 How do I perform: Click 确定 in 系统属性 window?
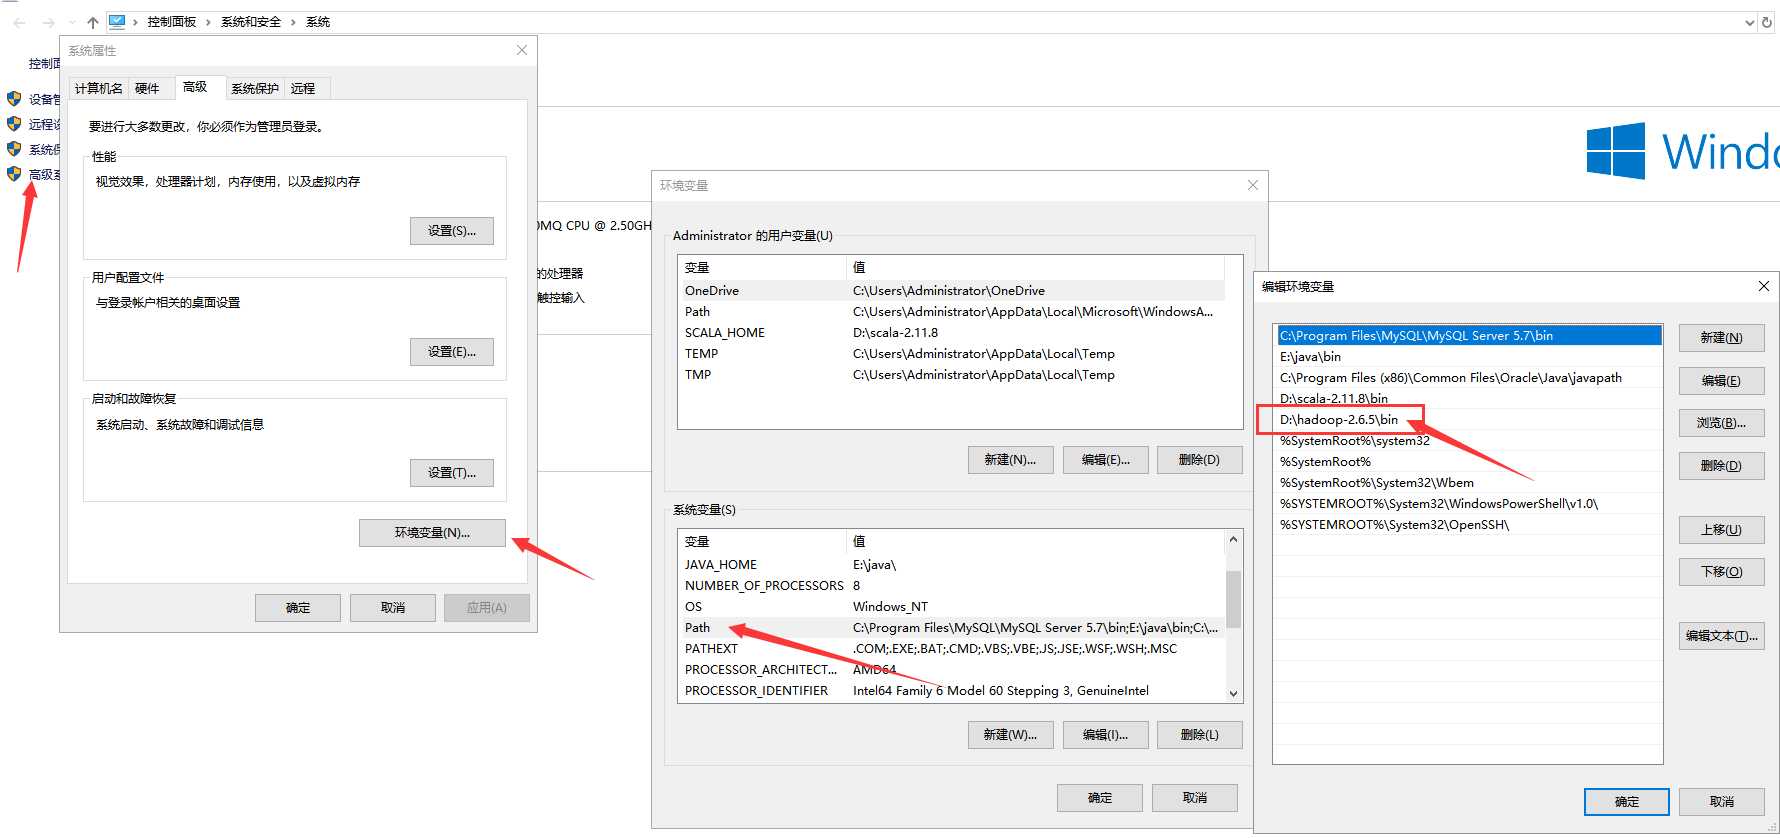coord(298,608)
